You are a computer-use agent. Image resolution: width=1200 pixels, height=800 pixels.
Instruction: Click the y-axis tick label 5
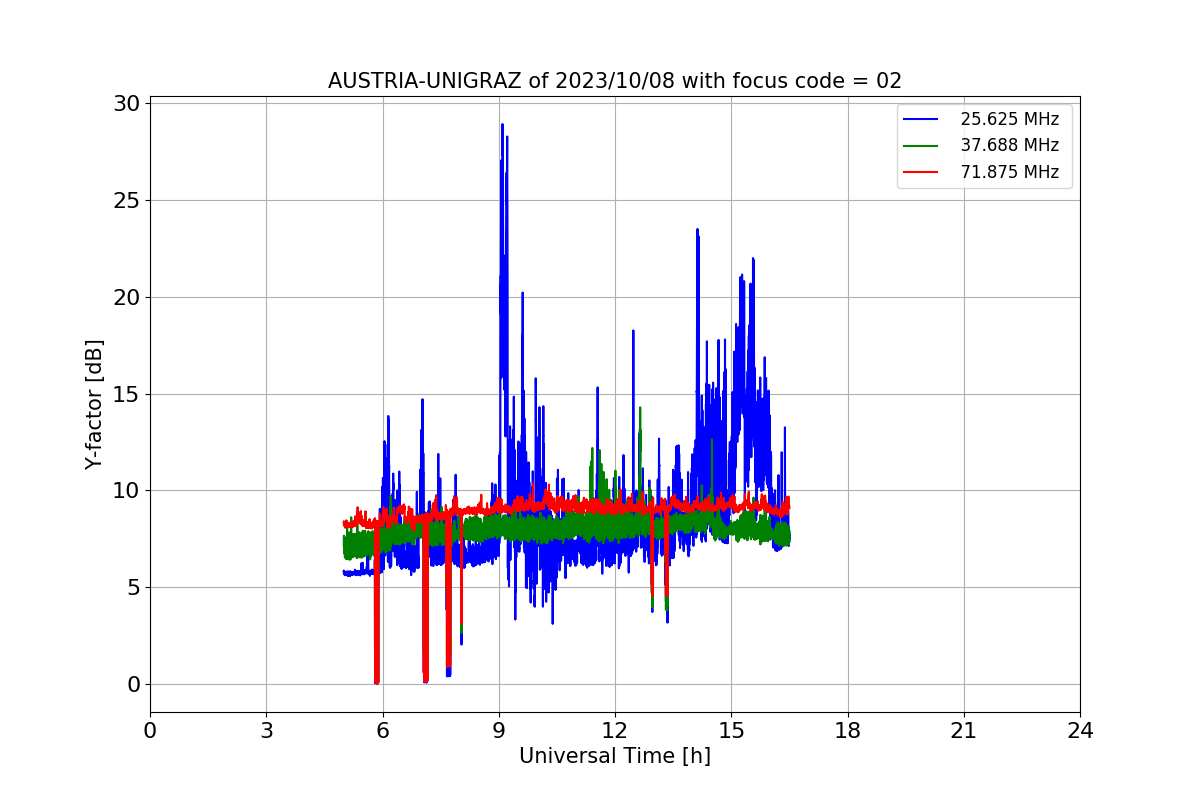click(134, 587)
